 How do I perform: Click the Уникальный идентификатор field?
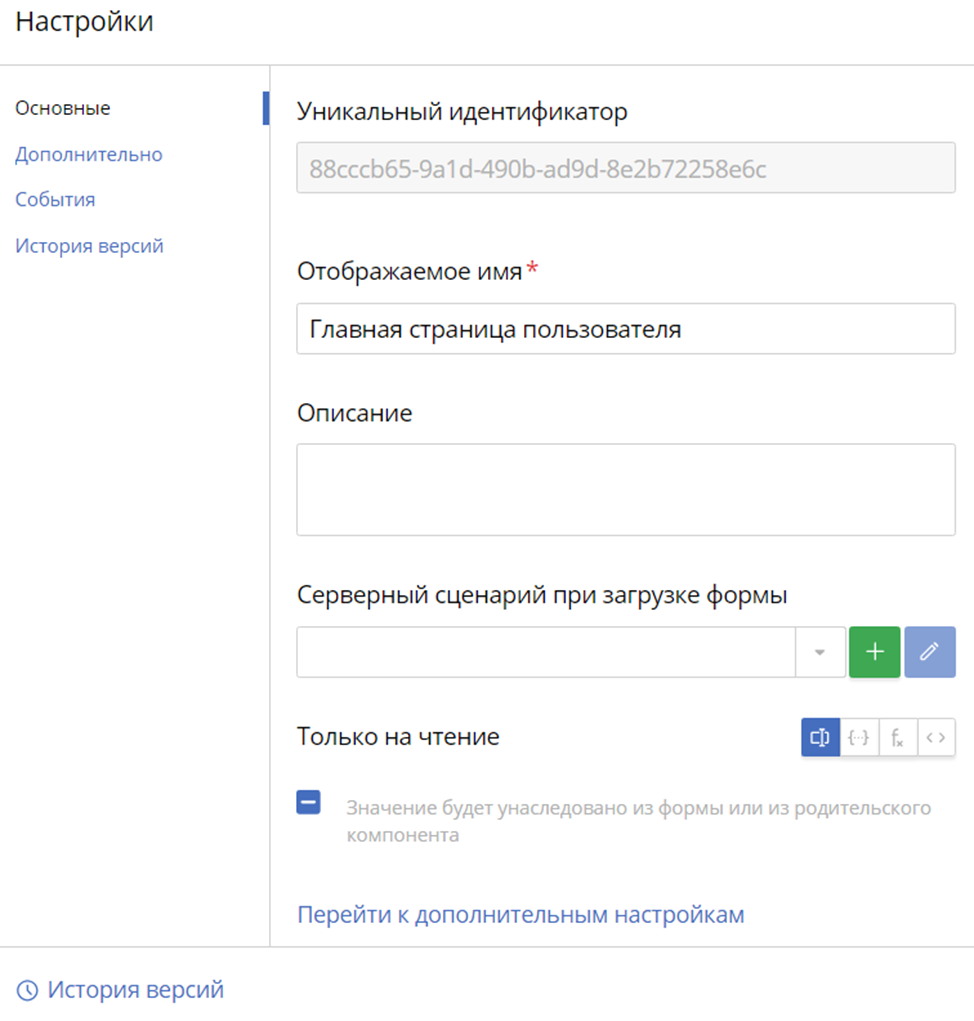[x=626, y=167]
